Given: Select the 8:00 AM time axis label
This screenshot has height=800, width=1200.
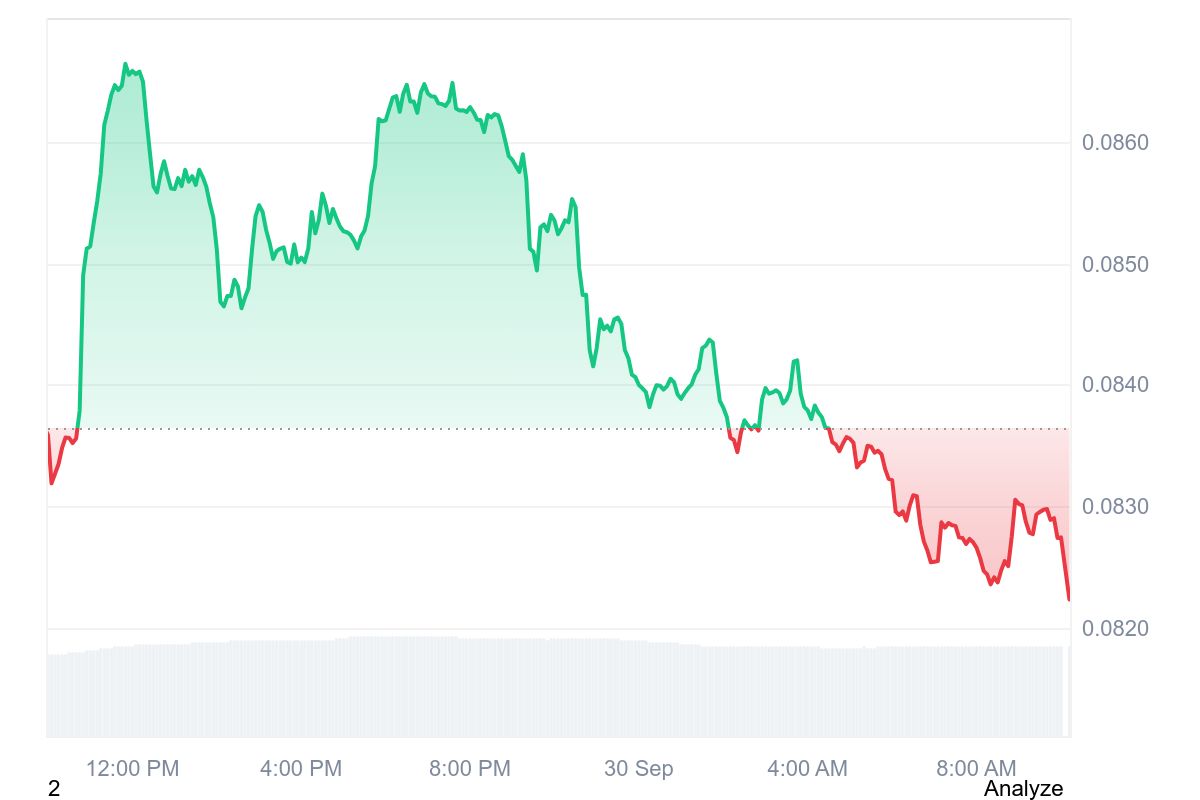Looking at the screenshot, I should (x=975, y=769).
